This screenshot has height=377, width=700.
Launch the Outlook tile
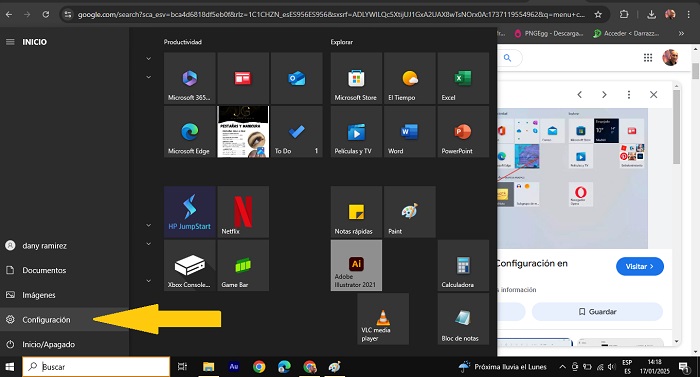pos(296,78)
